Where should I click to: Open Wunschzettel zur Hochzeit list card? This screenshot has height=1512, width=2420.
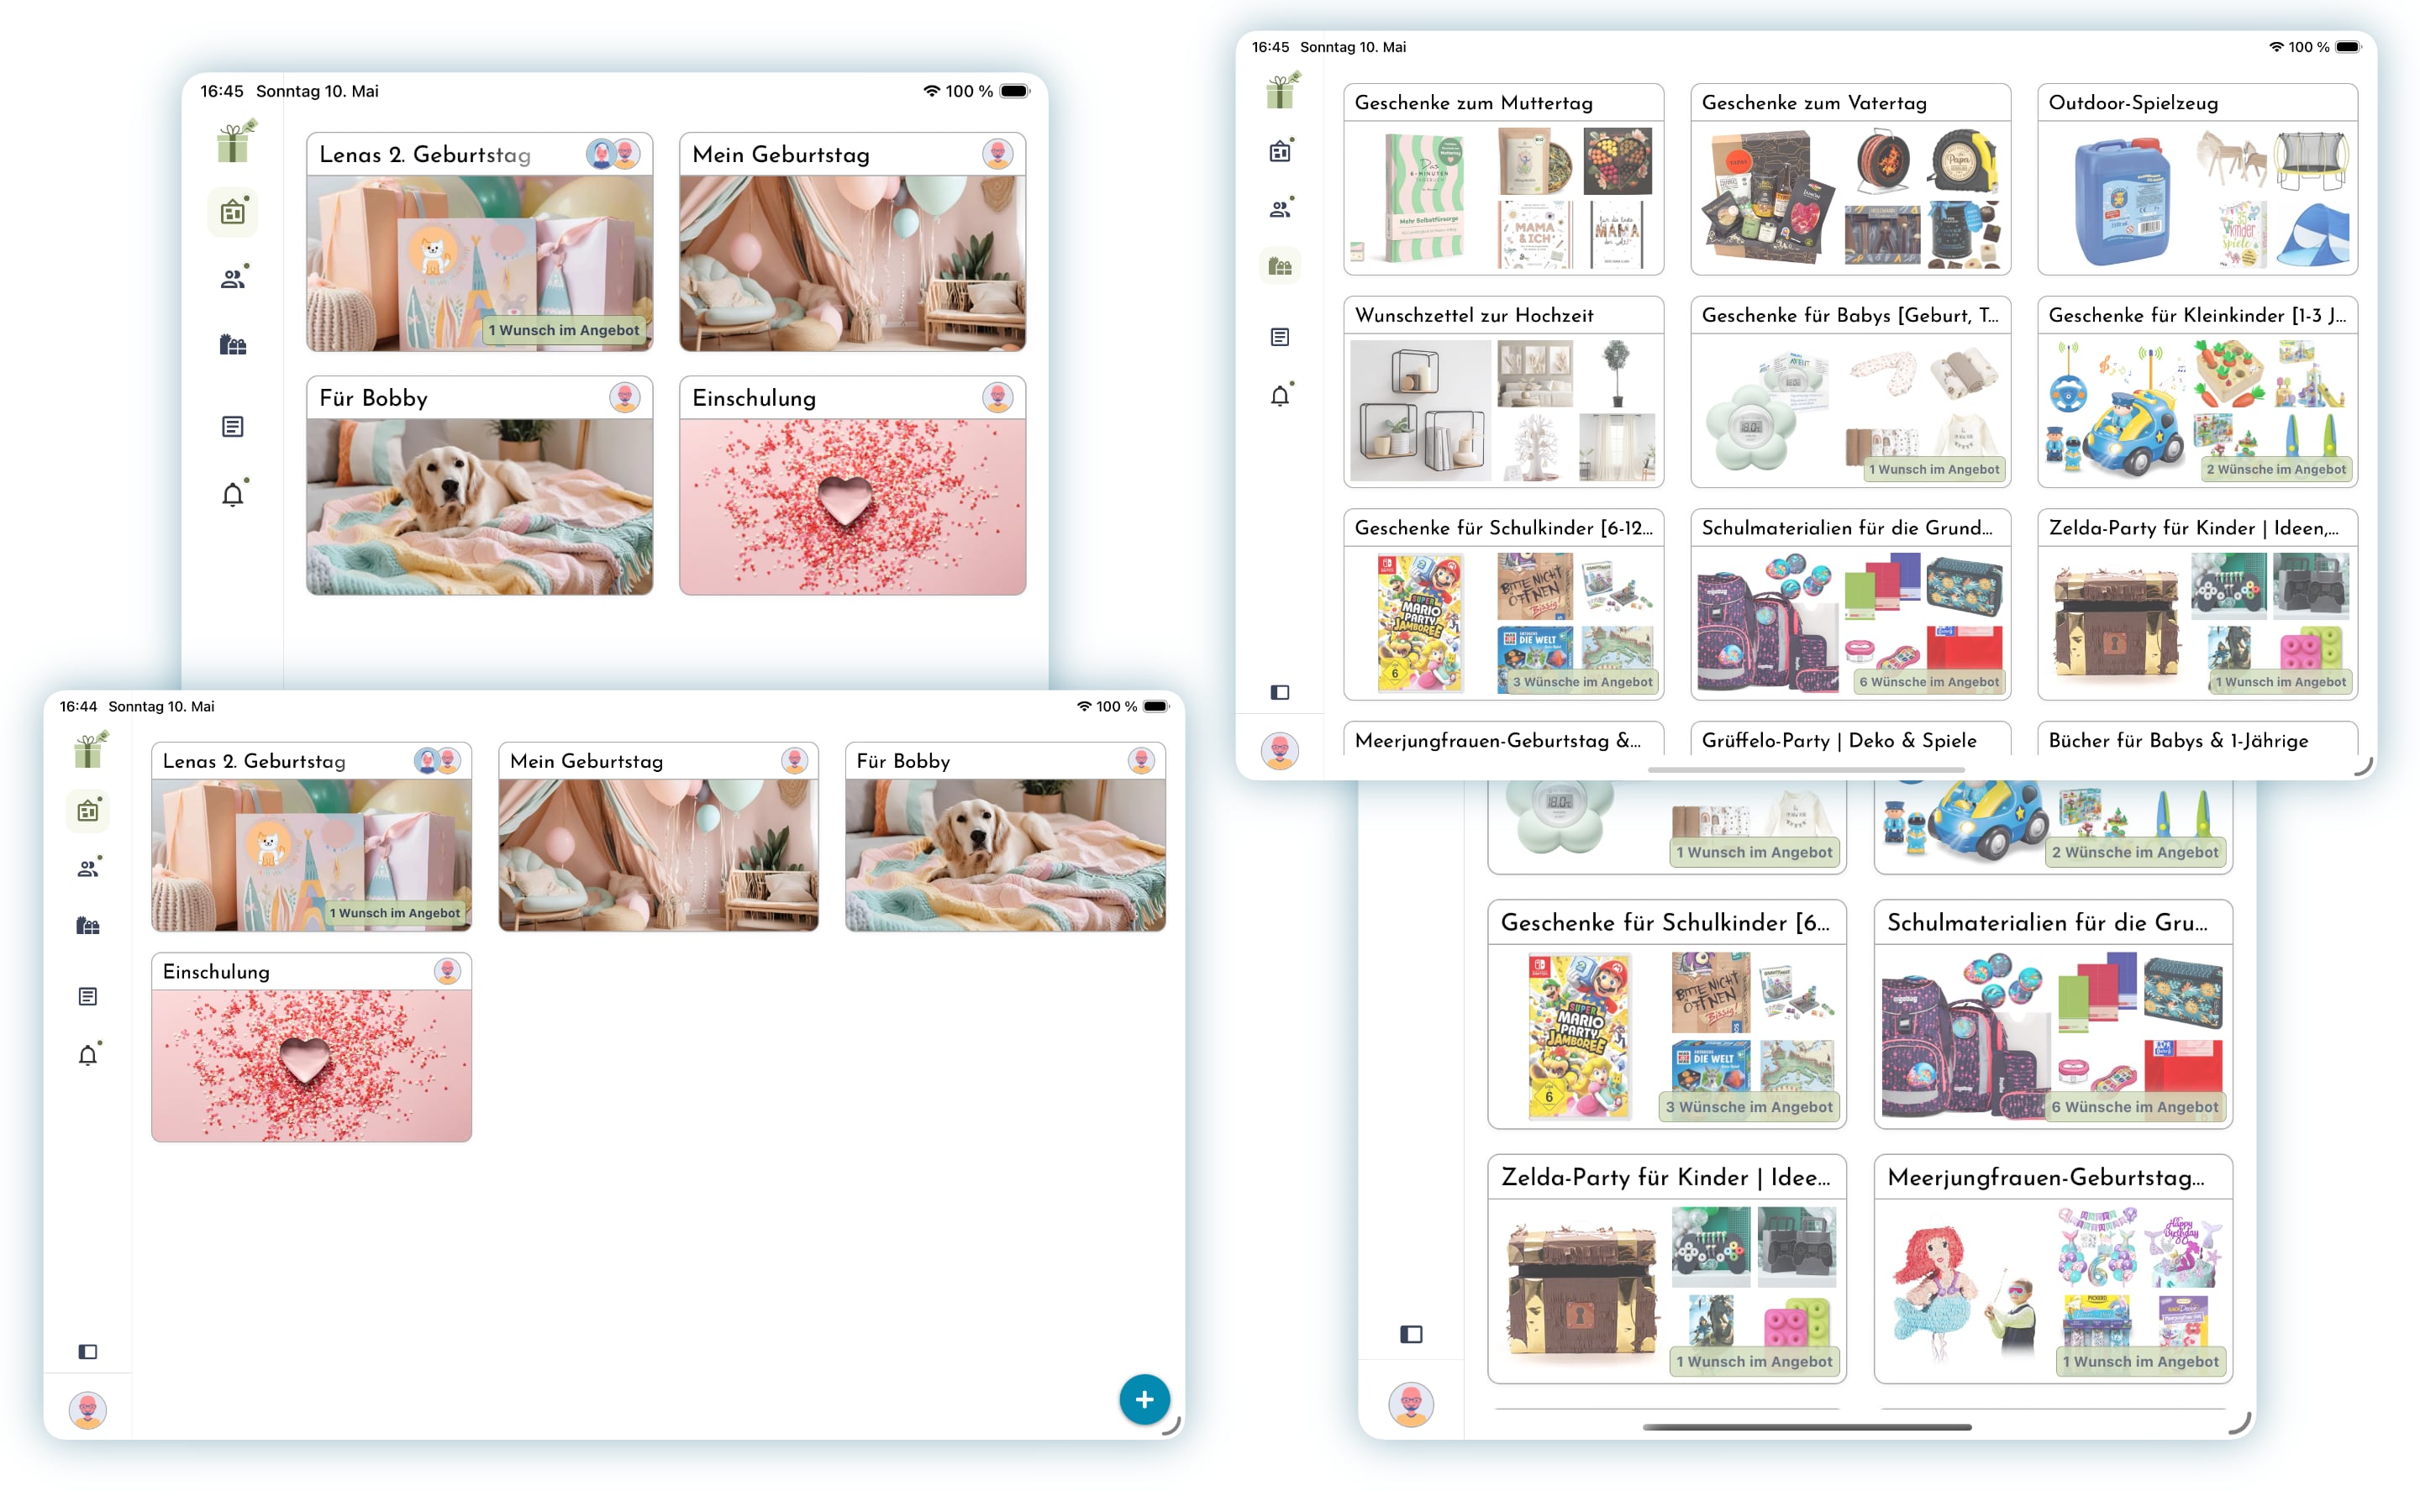(1503, 392)
